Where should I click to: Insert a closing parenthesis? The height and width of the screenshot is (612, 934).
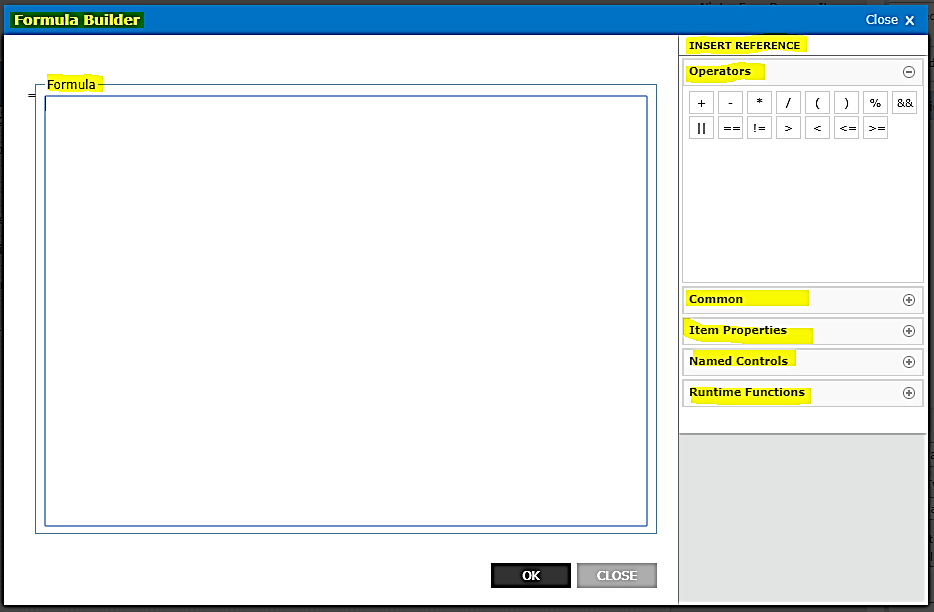846,102
